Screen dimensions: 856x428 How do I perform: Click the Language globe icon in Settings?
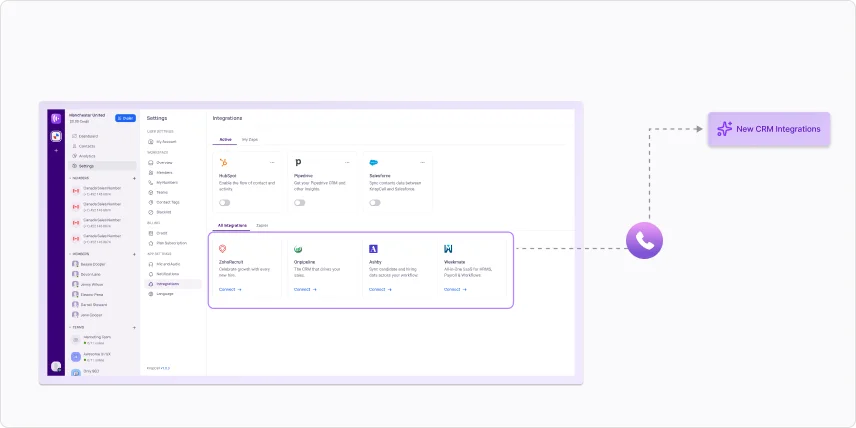coord(151,294)
